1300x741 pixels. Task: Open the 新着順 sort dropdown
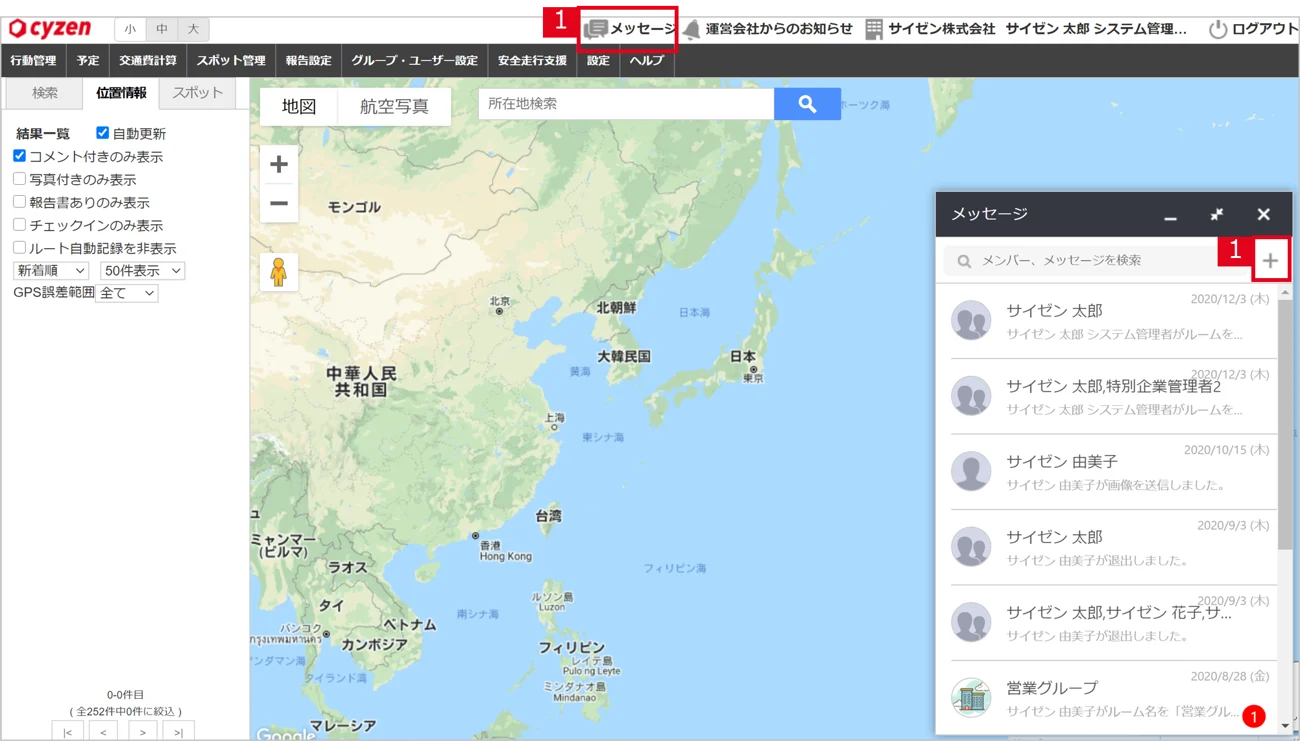tap(51, 271)
